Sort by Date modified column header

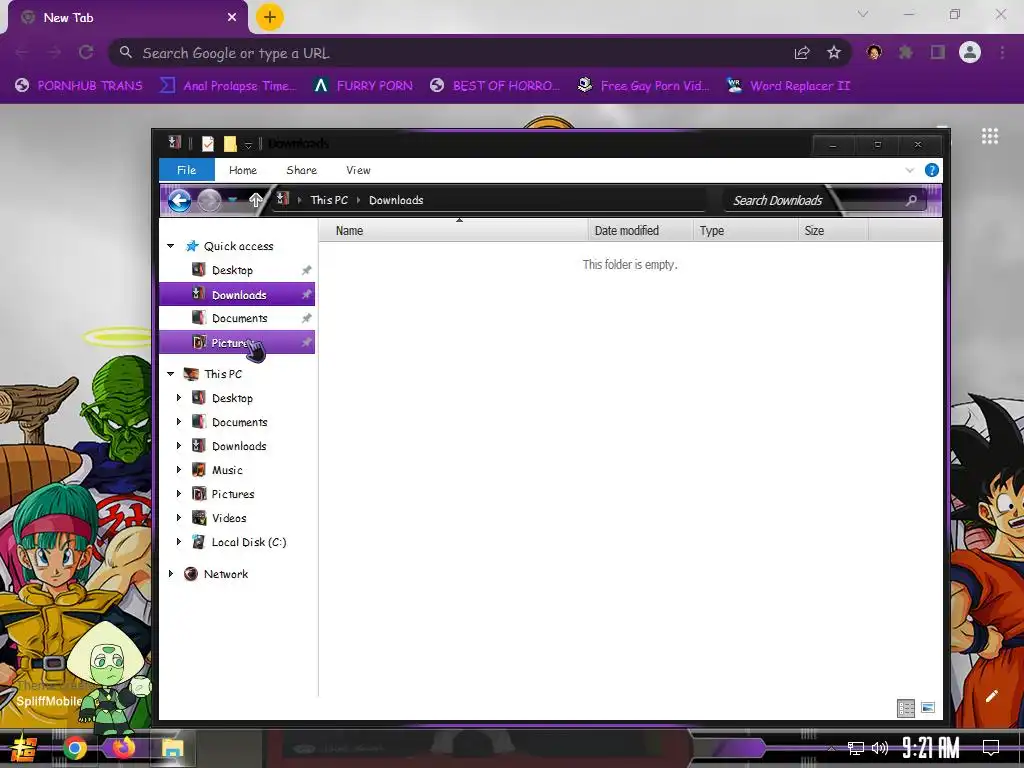[640, 231]
